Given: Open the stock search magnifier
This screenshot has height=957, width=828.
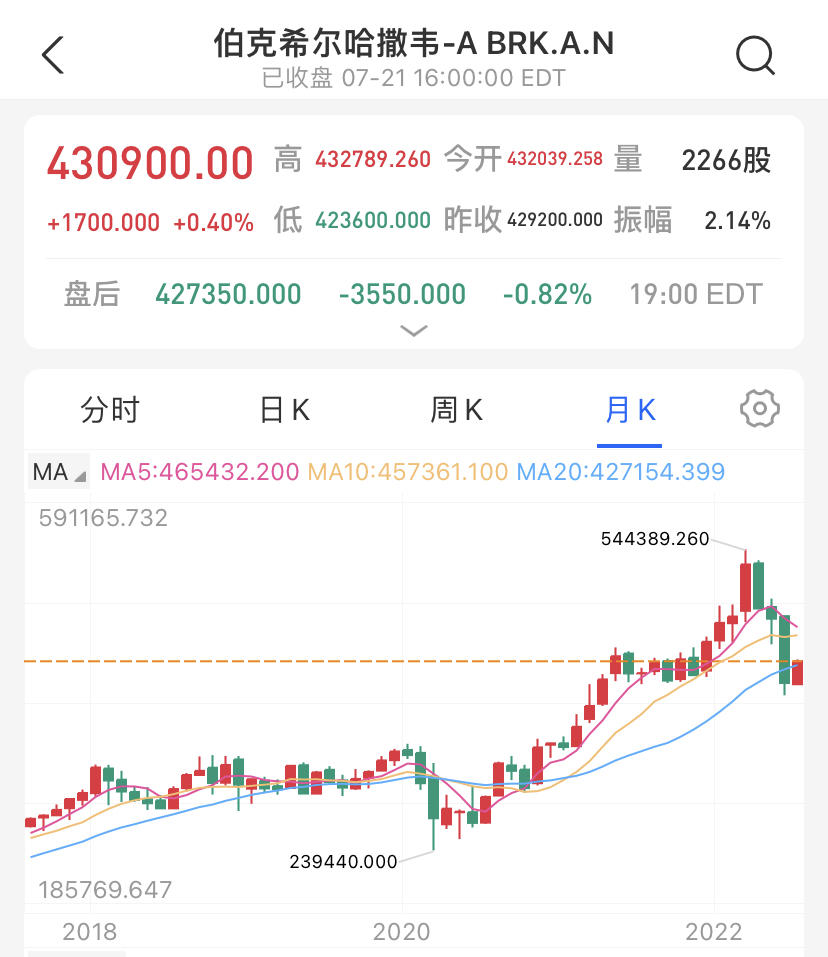Looking at the screenshot, I should point(756,56).
